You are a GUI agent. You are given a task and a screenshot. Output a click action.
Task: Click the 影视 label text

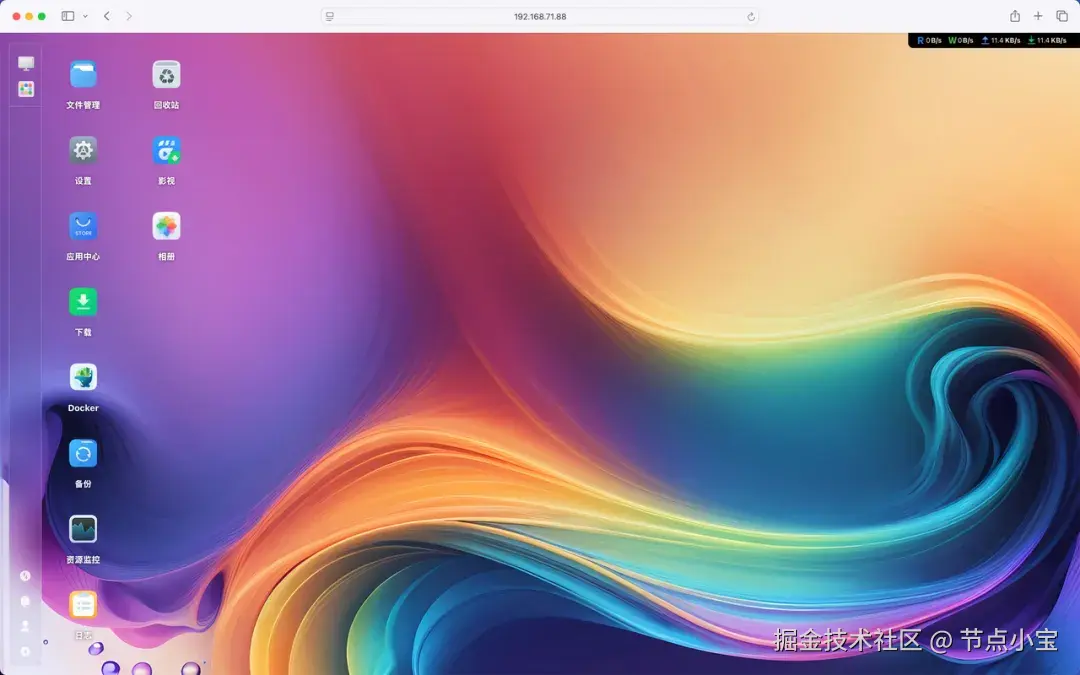pyautogui.click(x=167, y=180)
